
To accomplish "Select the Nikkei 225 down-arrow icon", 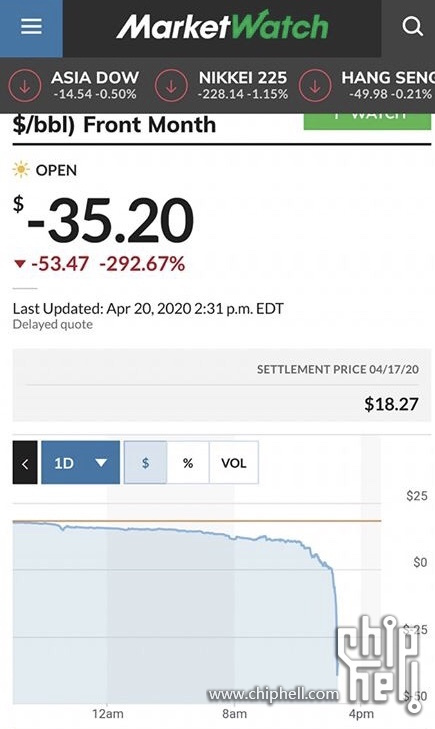I will click(x=171, y=86).
